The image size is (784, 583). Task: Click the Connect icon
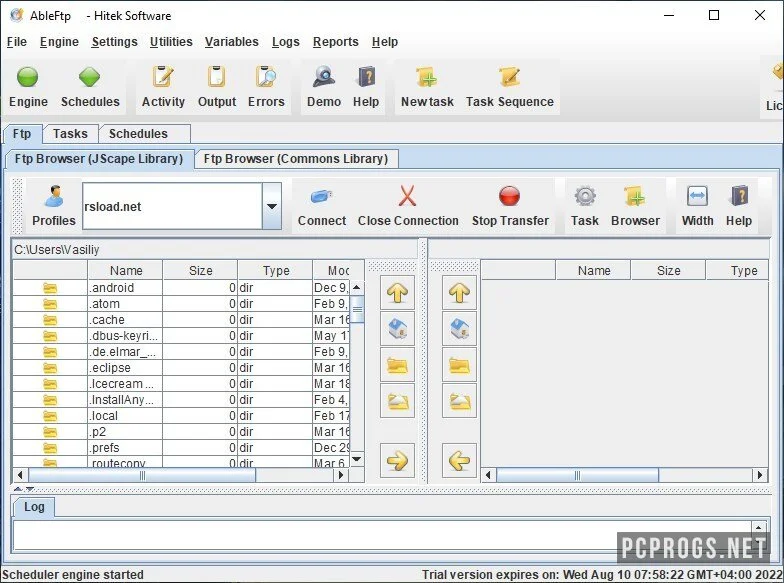pos(322,196)
